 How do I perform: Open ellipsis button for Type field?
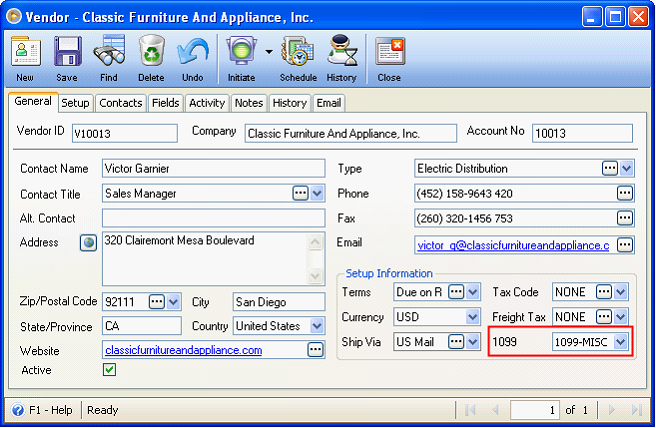click(610, 168)
